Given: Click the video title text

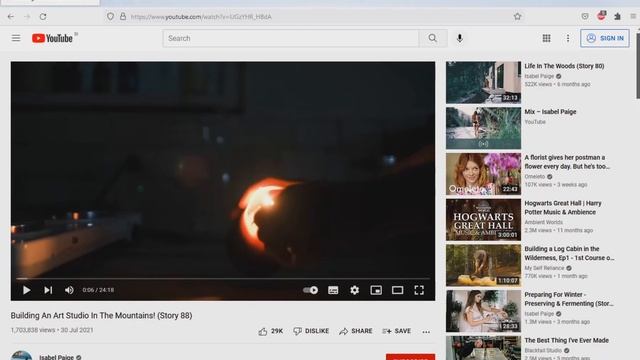Looking at the screenshot, I should point(101,316).
